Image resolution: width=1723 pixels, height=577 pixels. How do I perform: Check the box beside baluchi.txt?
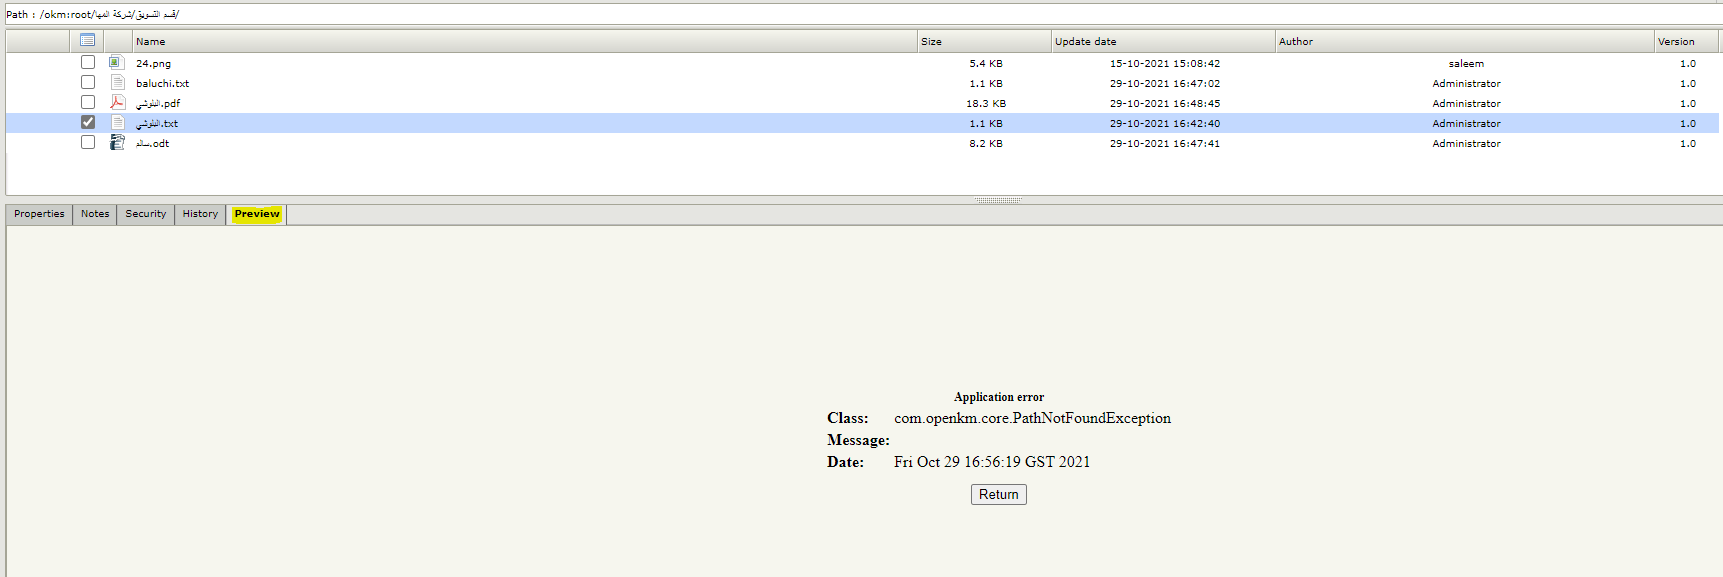tap(88, 83)
